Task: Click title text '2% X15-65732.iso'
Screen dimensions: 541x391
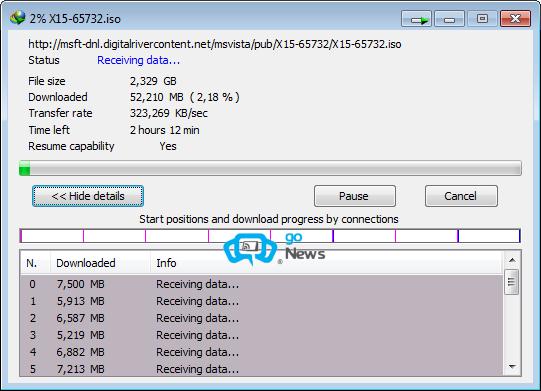Action: (75, 19)
